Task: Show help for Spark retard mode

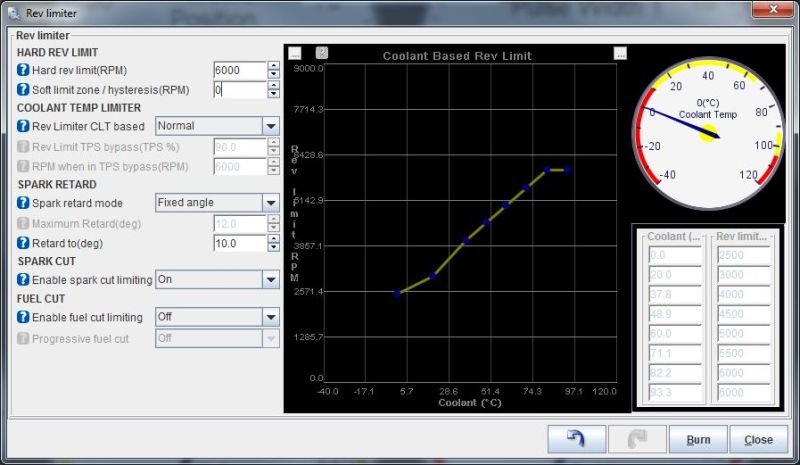Action: click(24, 203)
